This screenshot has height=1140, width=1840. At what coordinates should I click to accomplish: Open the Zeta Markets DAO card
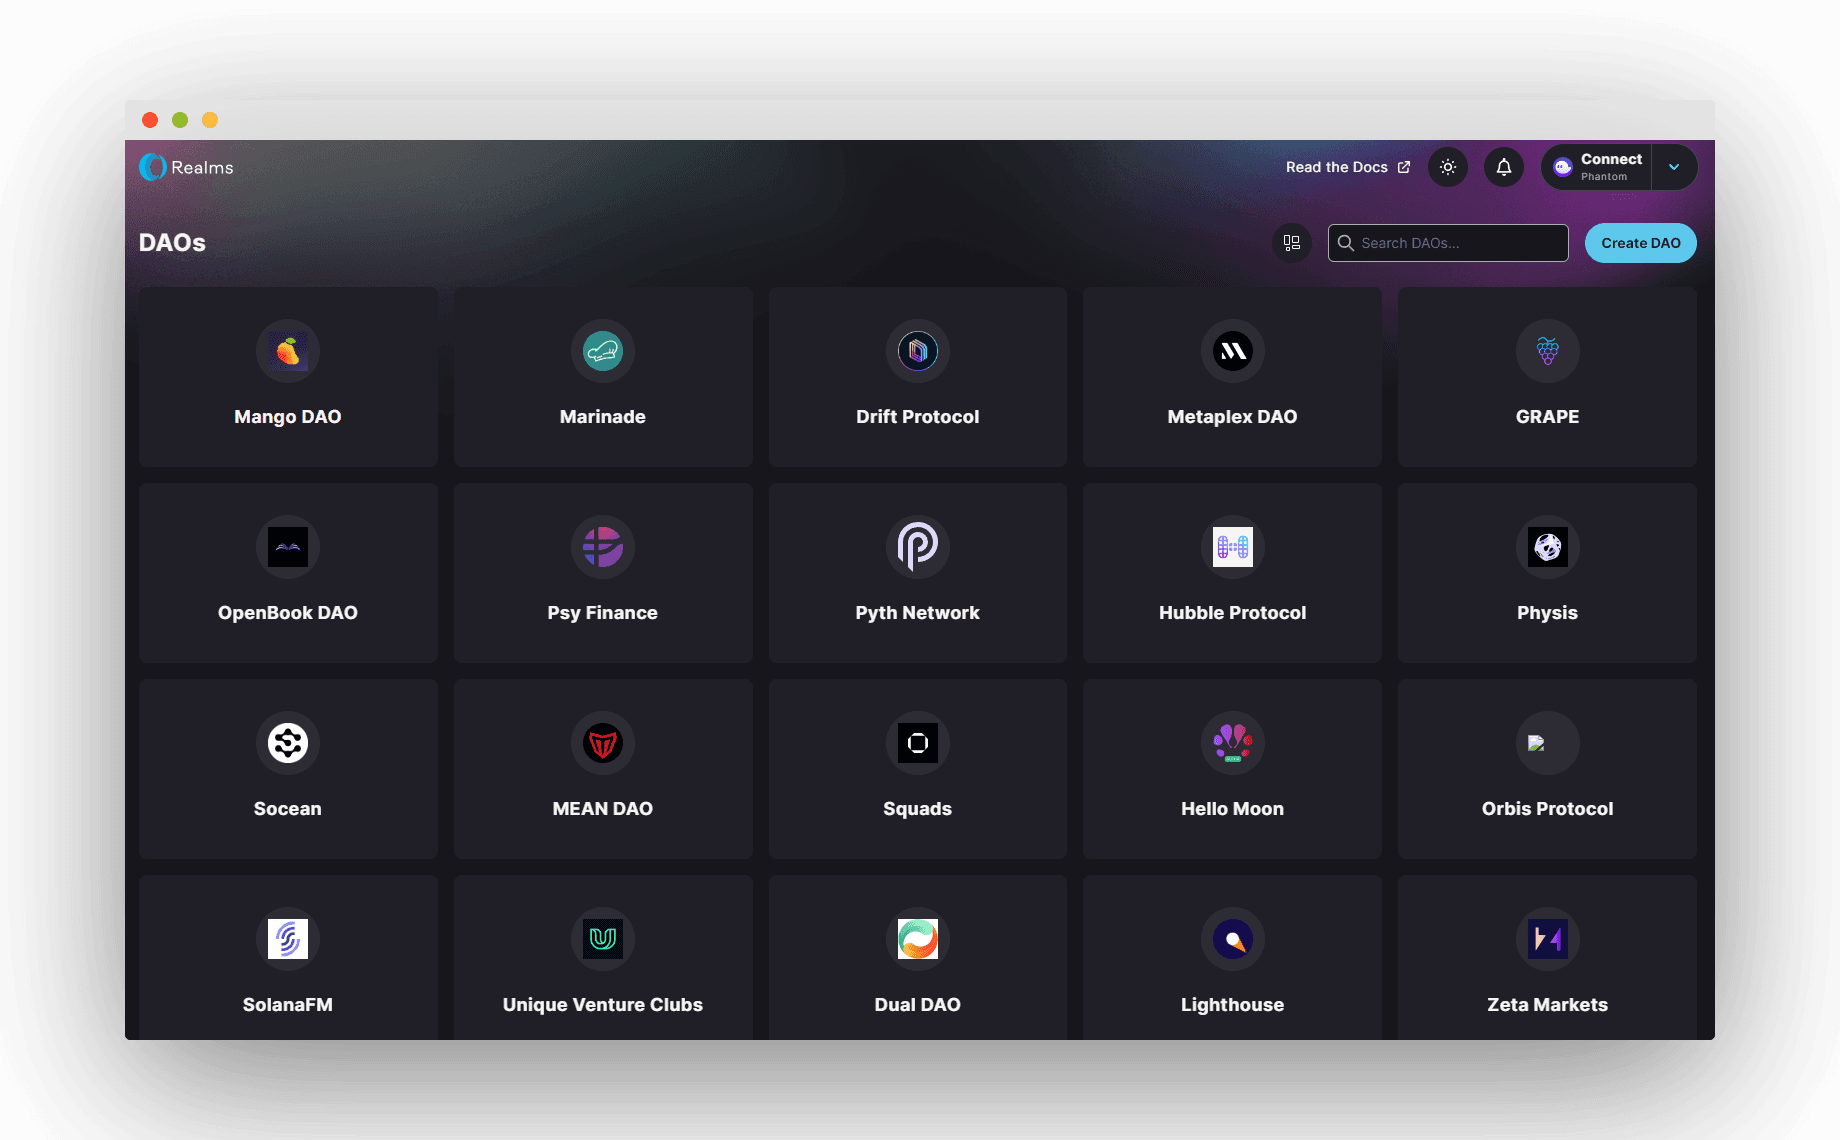[1547, 960]
